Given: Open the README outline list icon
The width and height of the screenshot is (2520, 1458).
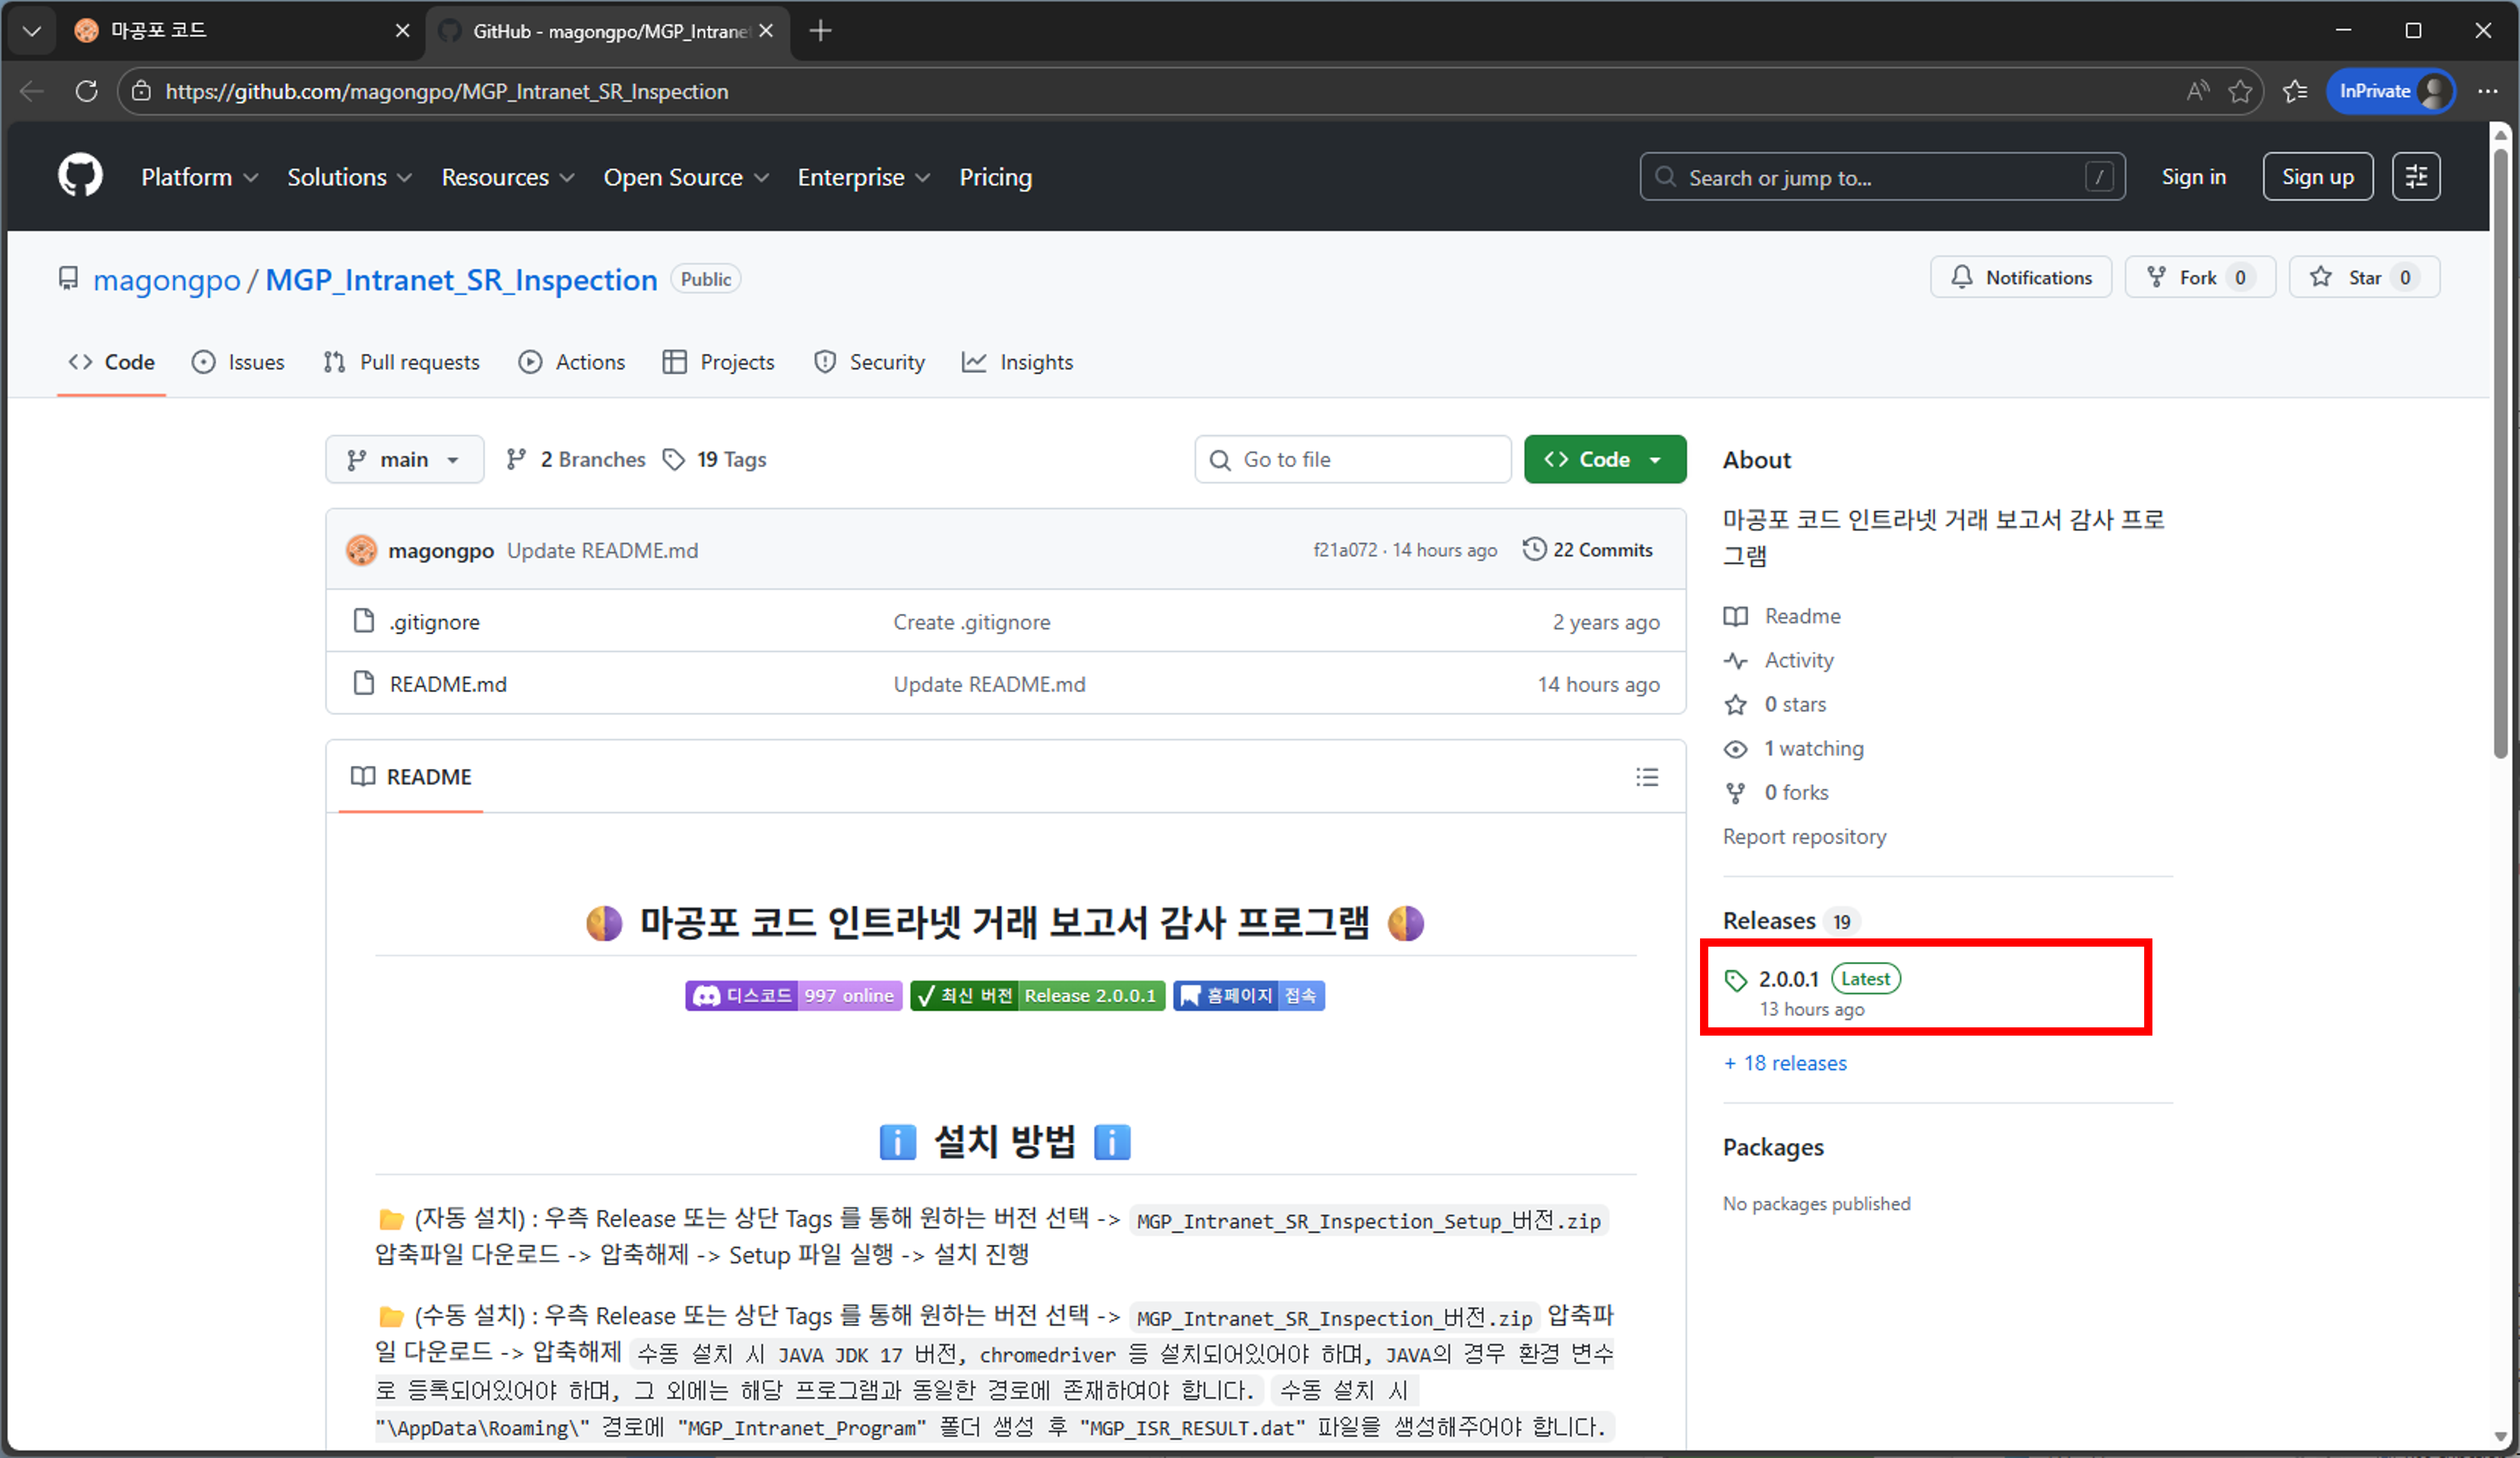Looking at the screenshot, I should point(1647,777).
